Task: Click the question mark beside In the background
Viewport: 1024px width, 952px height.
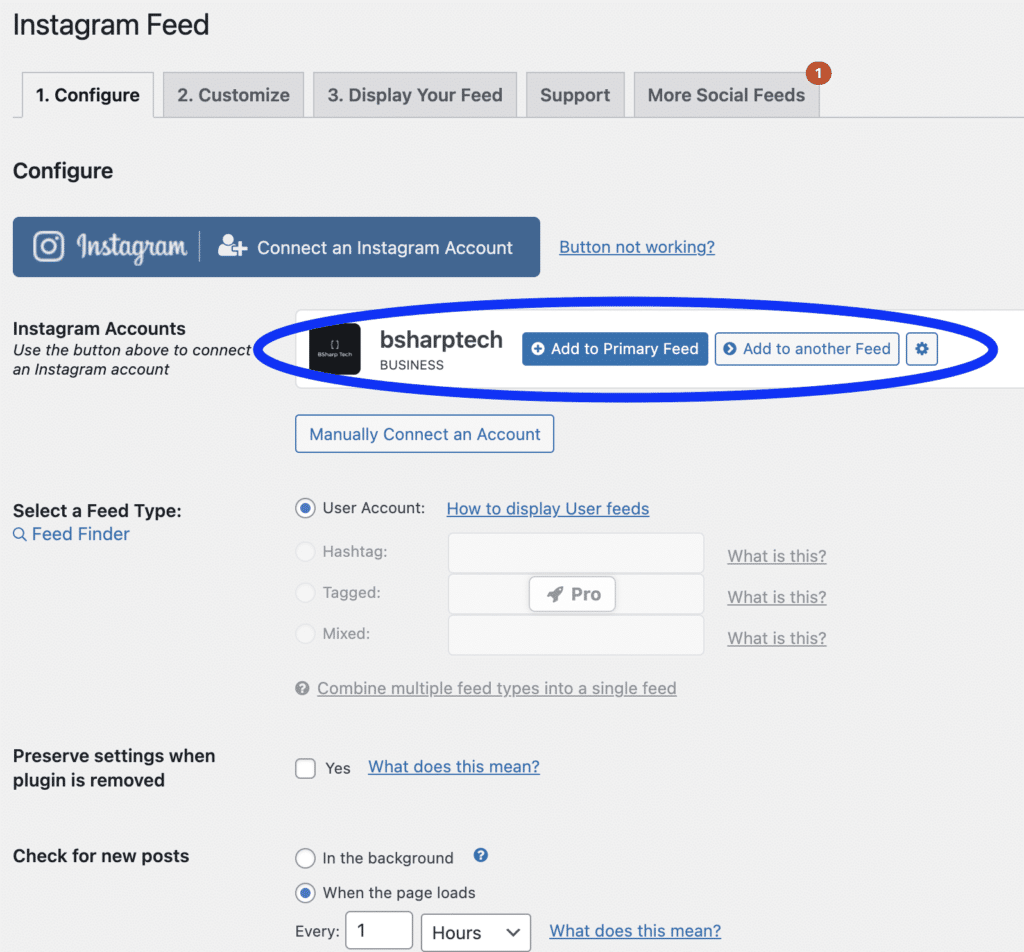Action: (x=481, y=855)
